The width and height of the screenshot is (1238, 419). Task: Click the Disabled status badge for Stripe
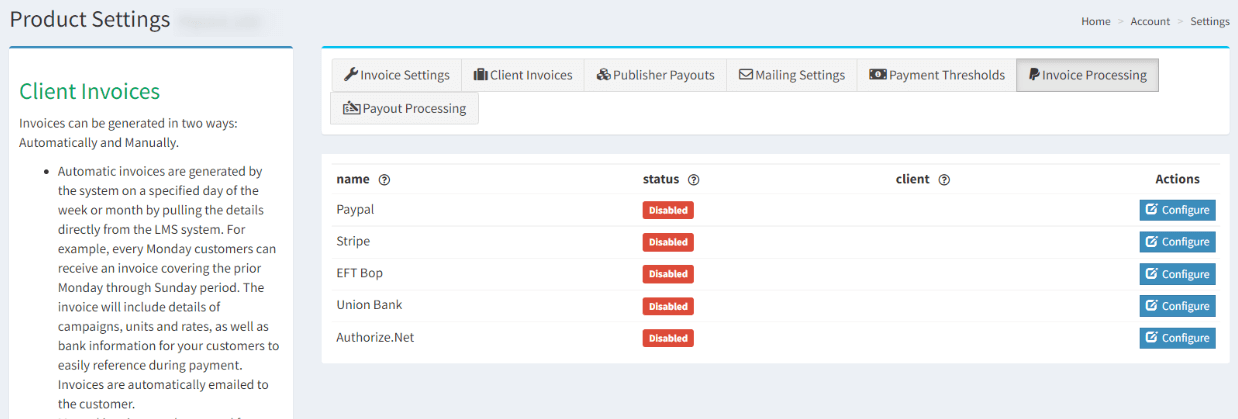tap(667, 242)
